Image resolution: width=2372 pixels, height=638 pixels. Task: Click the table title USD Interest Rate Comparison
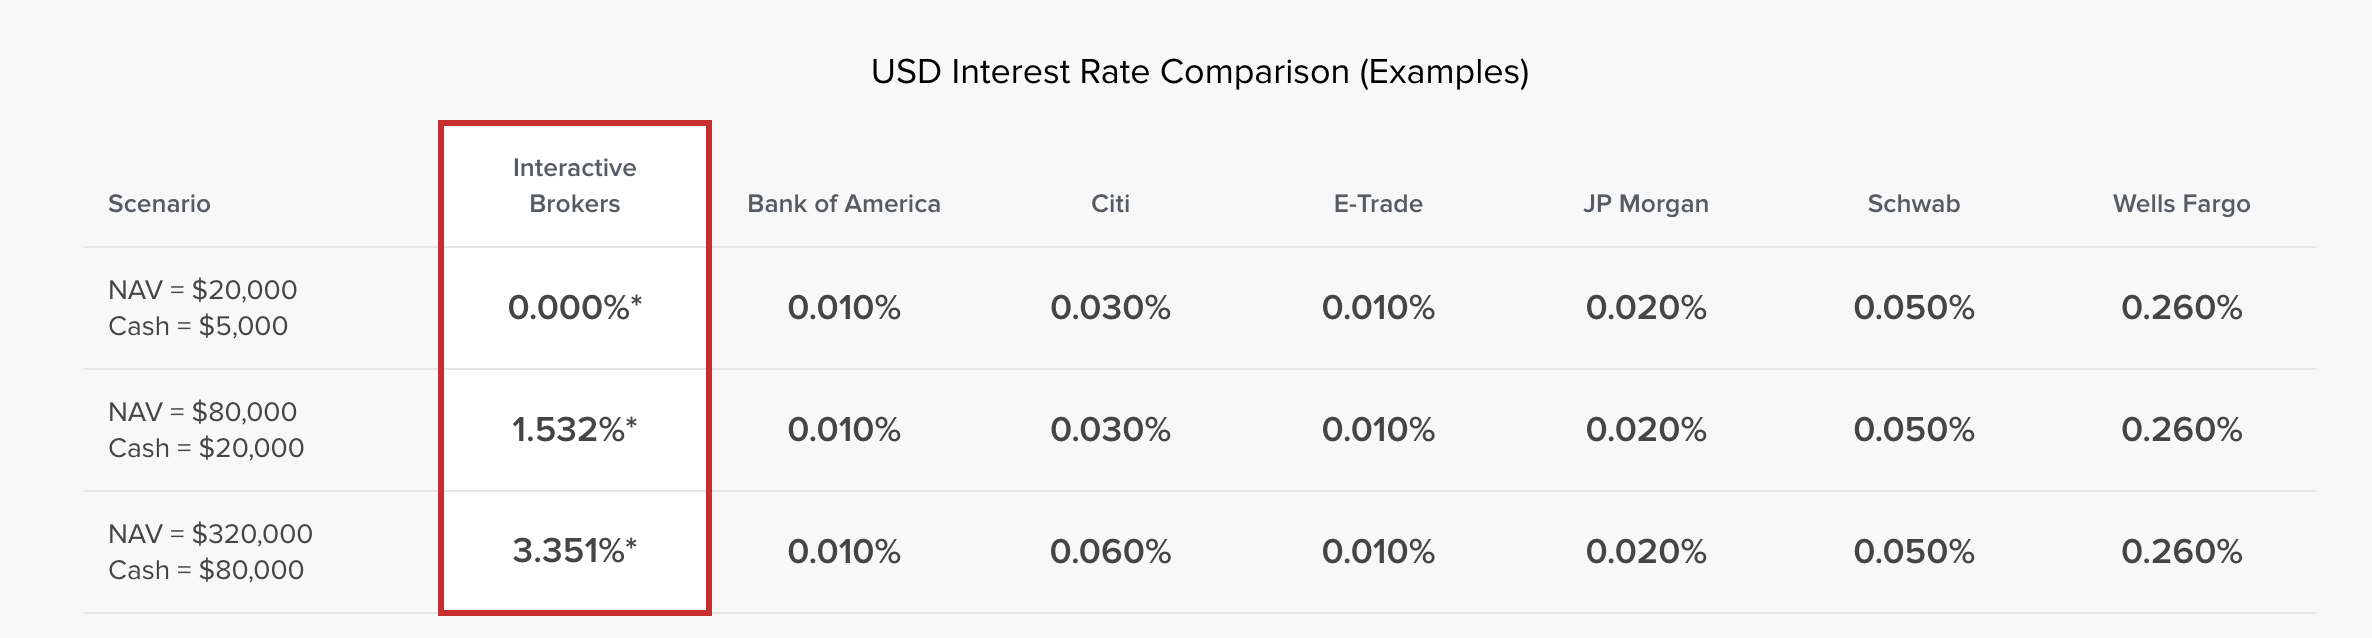1199,72
